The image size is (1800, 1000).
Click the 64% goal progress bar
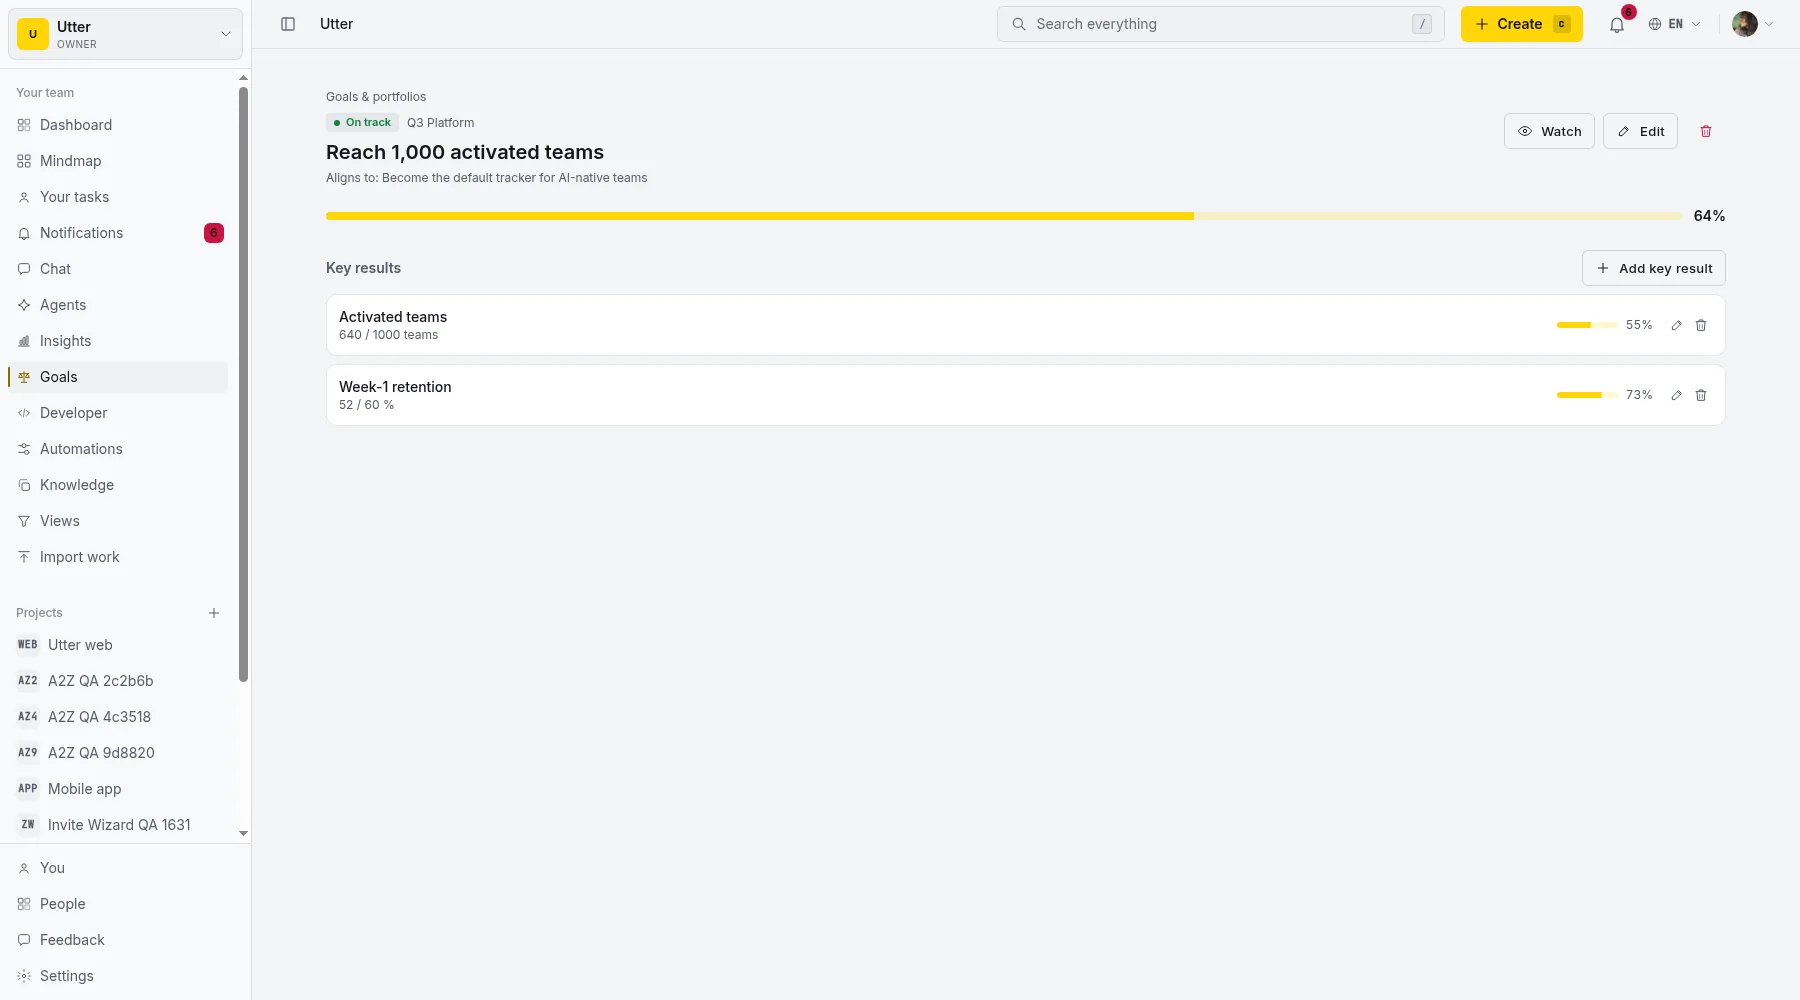(1004, 216)
